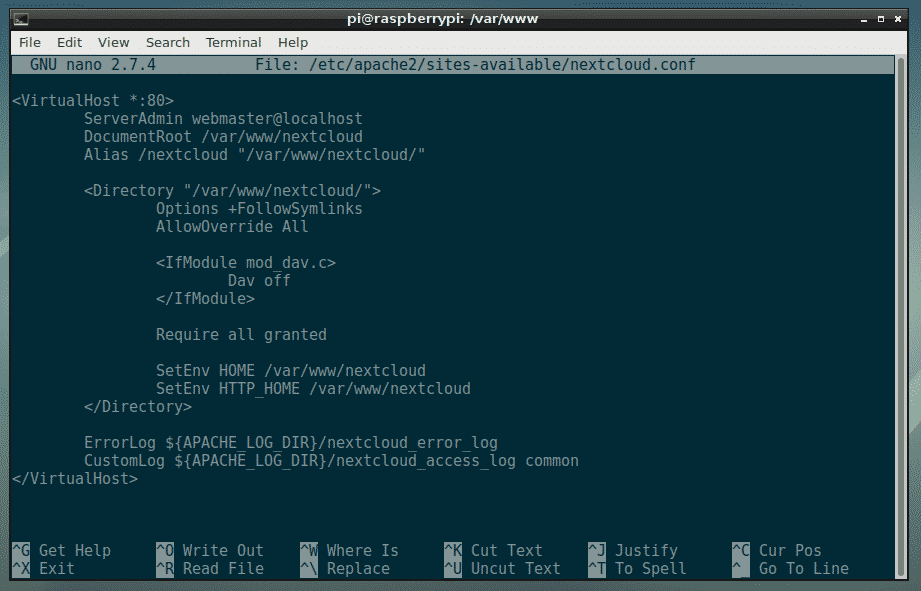921x591 pixels.
Task: Click the Go To Line shortcut
Action: click(x=791, y=569)
